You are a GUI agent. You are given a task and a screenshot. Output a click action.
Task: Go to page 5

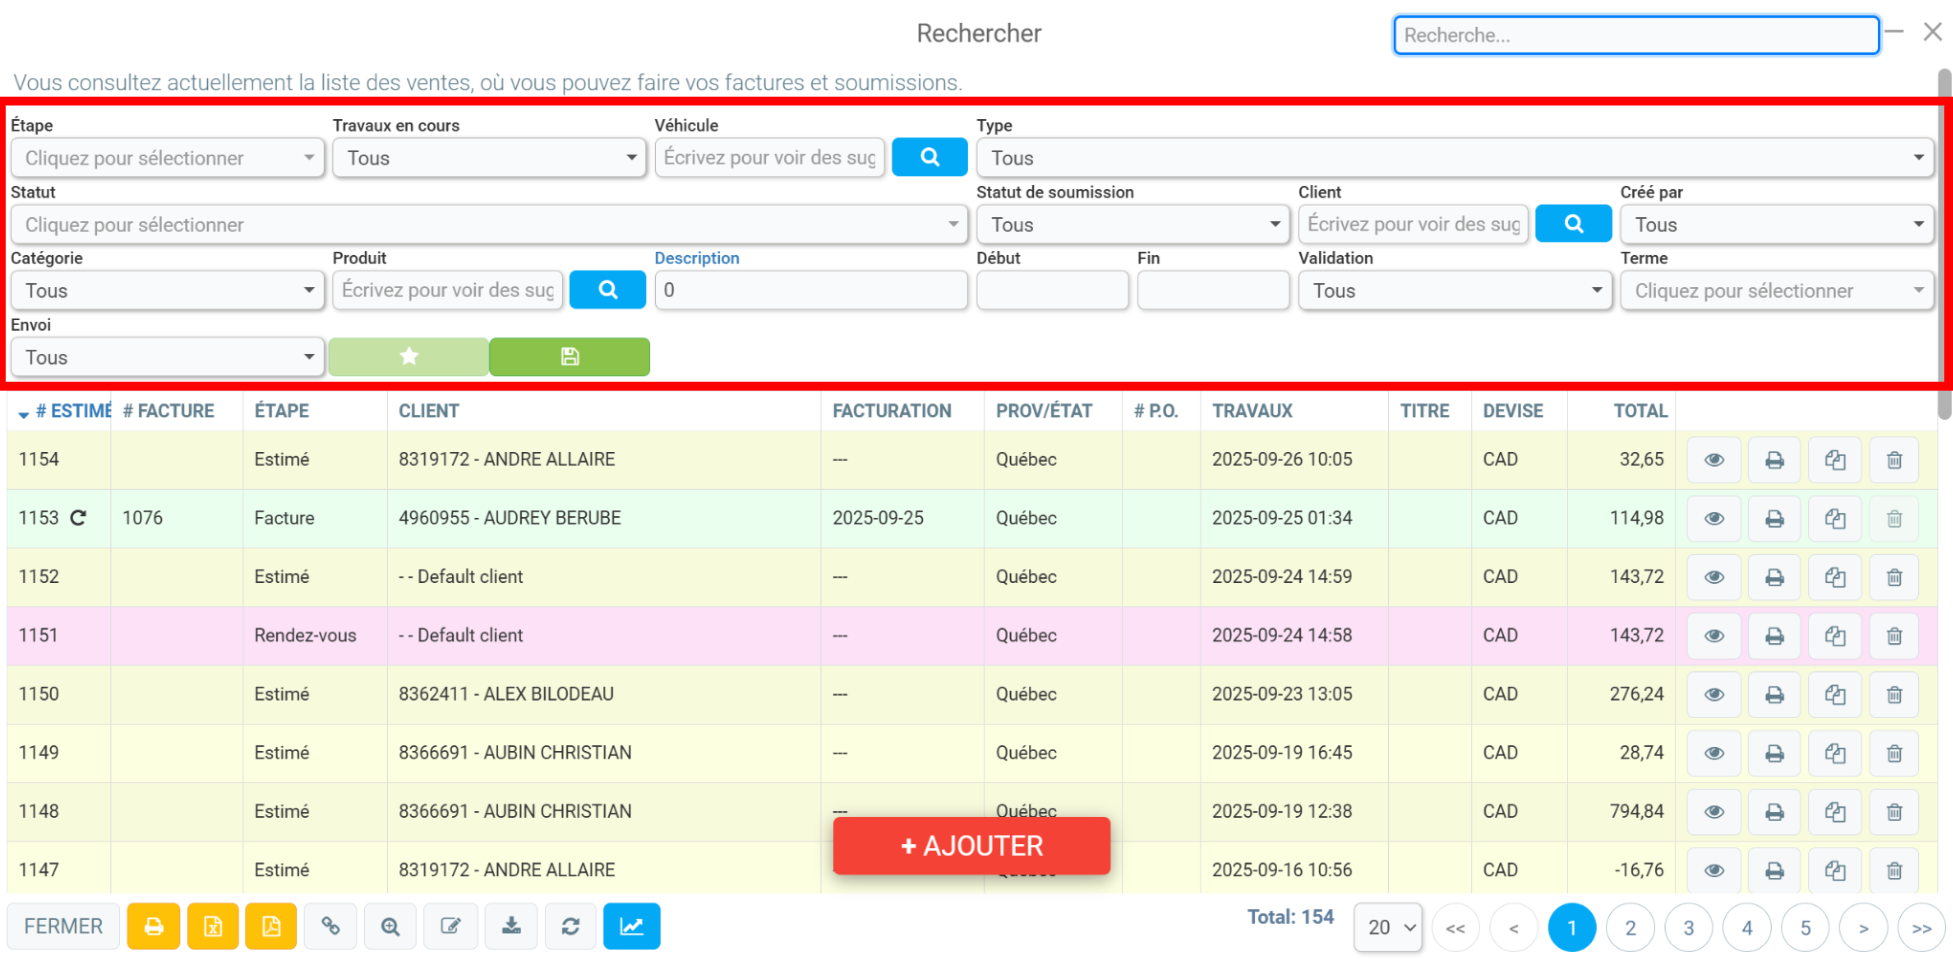click(x=1805, y=928)
